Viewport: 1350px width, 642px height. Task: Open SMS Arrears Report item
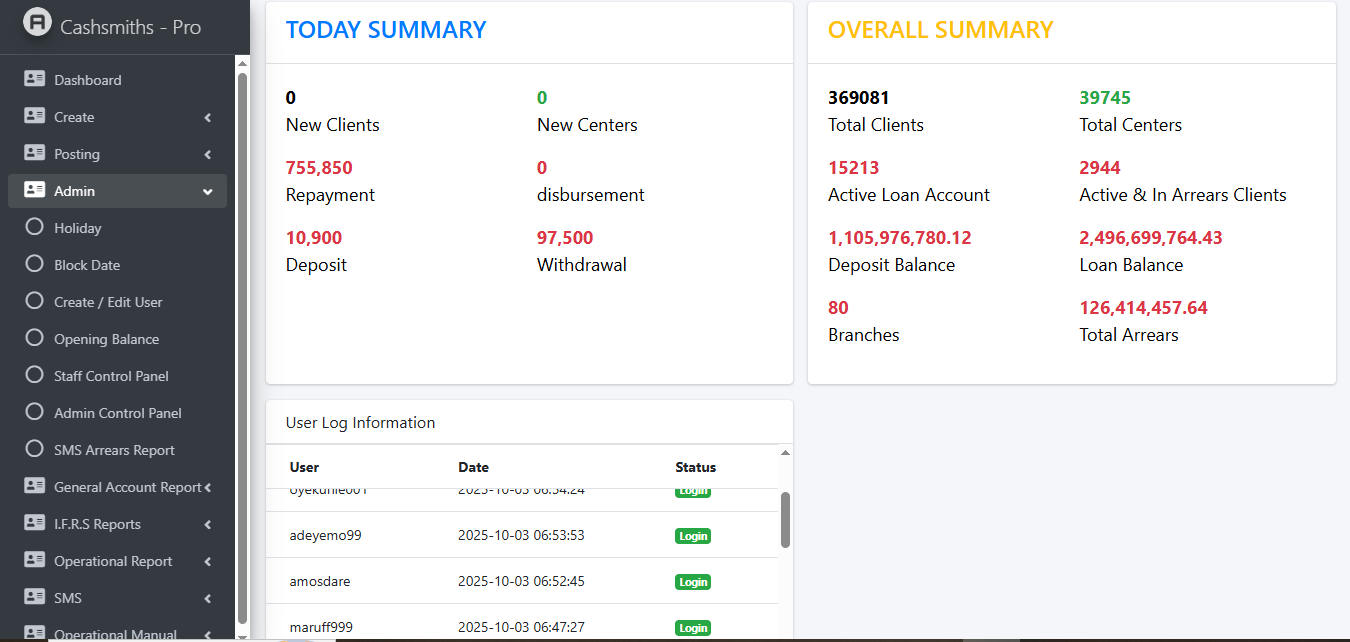tap(114, 450)
